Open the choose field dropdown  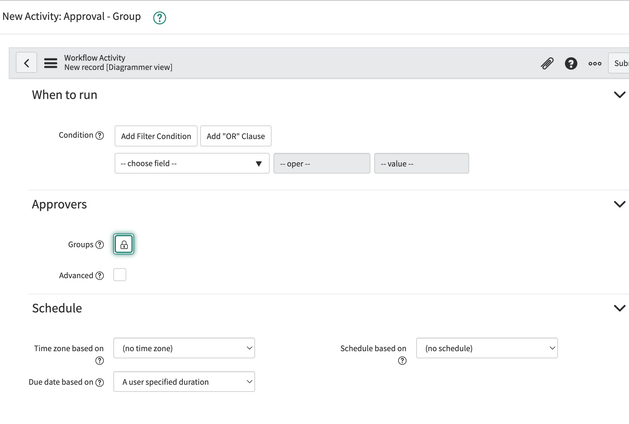tap(192, 163)
